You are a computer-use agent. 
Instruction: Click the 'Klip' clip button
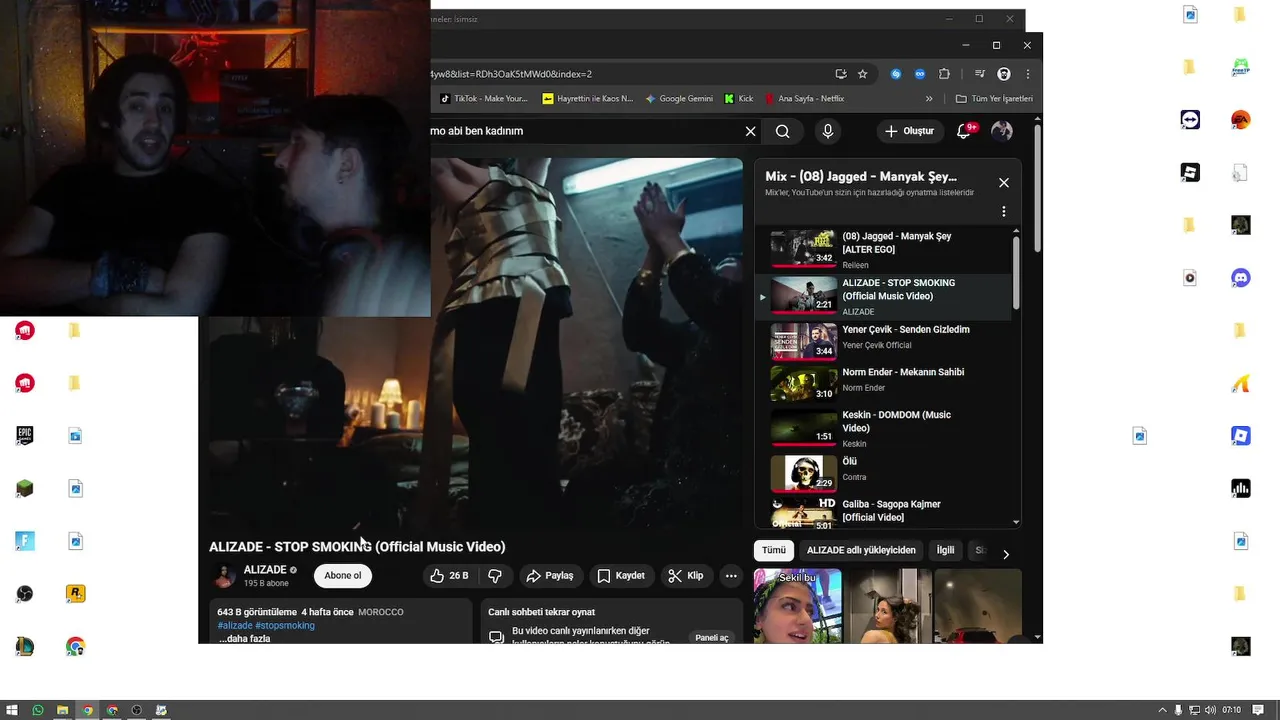(x=686, y=576)
